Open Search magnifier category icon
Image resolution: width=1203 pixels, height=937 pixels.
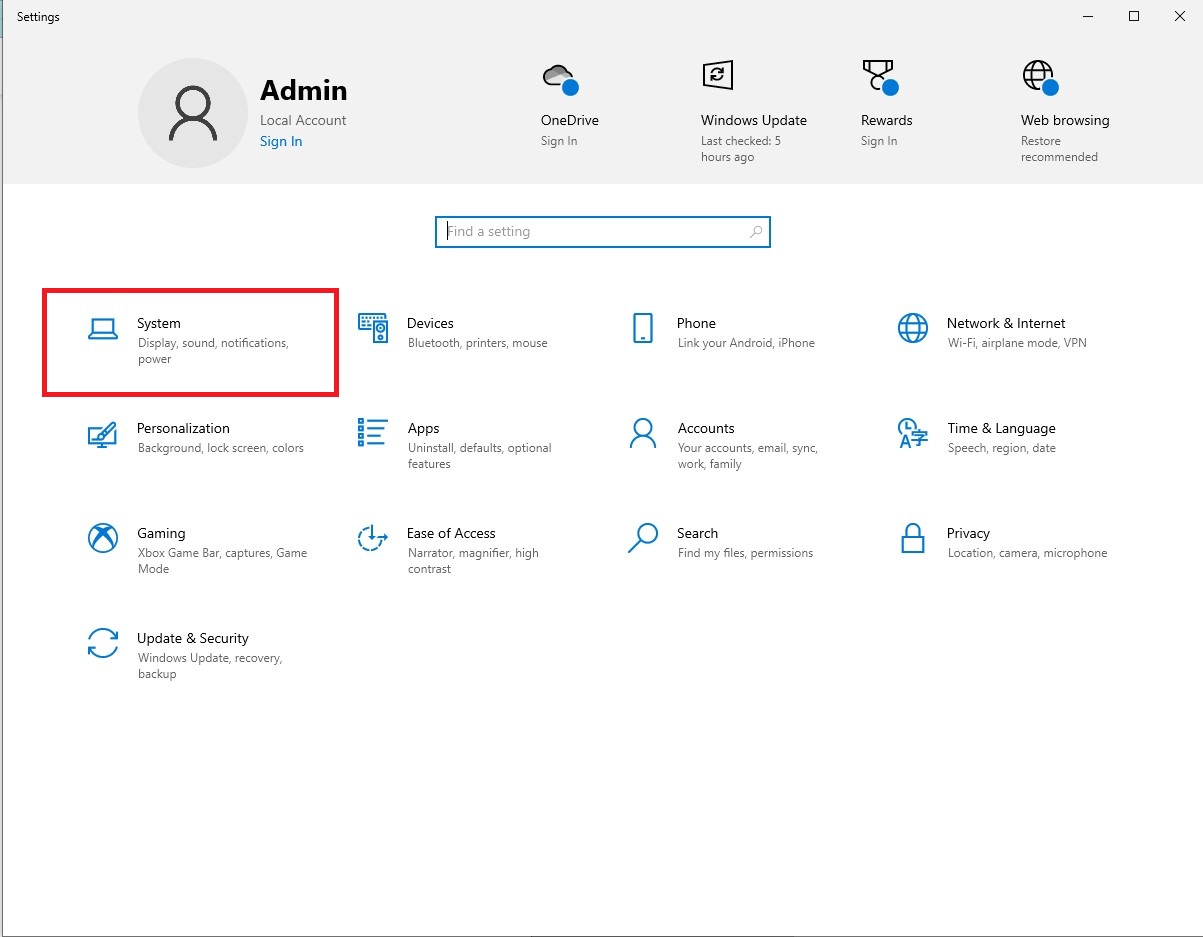pos(643,538)
